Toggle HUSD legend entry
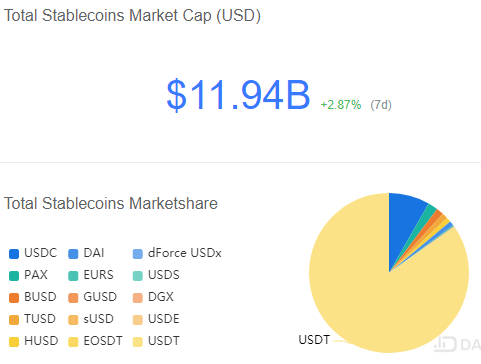Viewport: 481px width, 364px height. 34,341
